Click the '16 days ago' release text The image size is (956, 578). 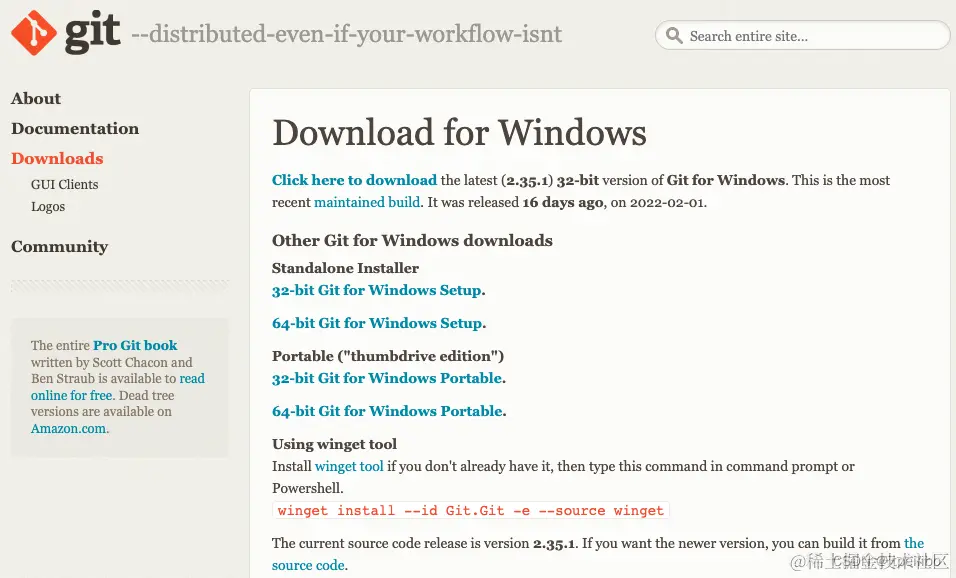[563, 202]
